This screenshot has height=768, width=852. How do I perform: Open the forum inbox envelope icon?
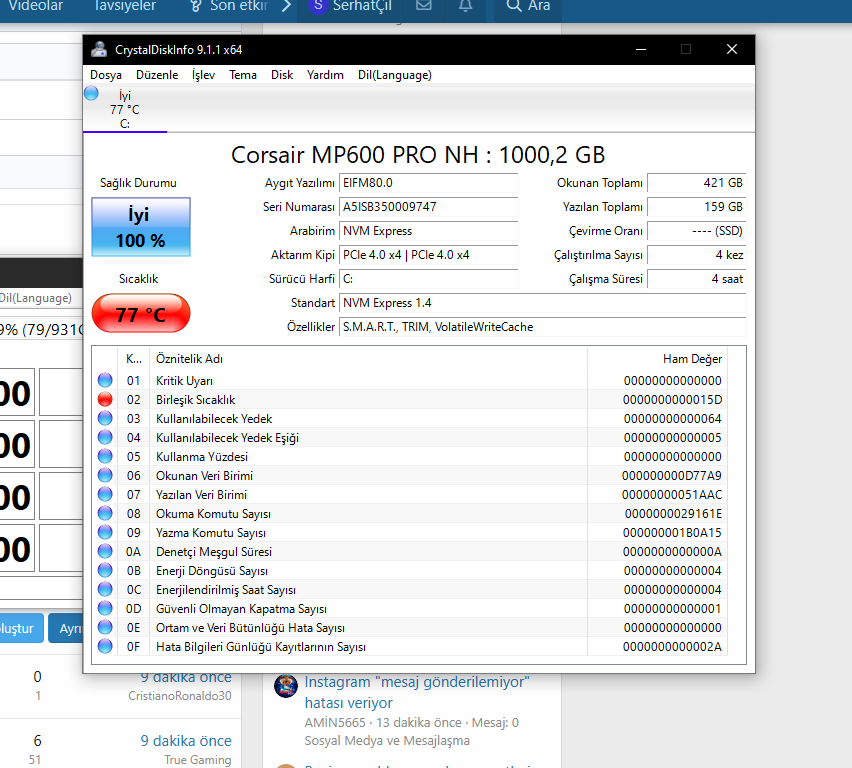pos(424,6)
